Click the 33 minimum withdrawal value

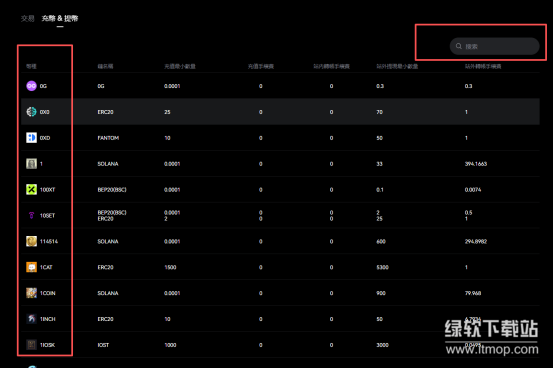click(x=379, y=164)
